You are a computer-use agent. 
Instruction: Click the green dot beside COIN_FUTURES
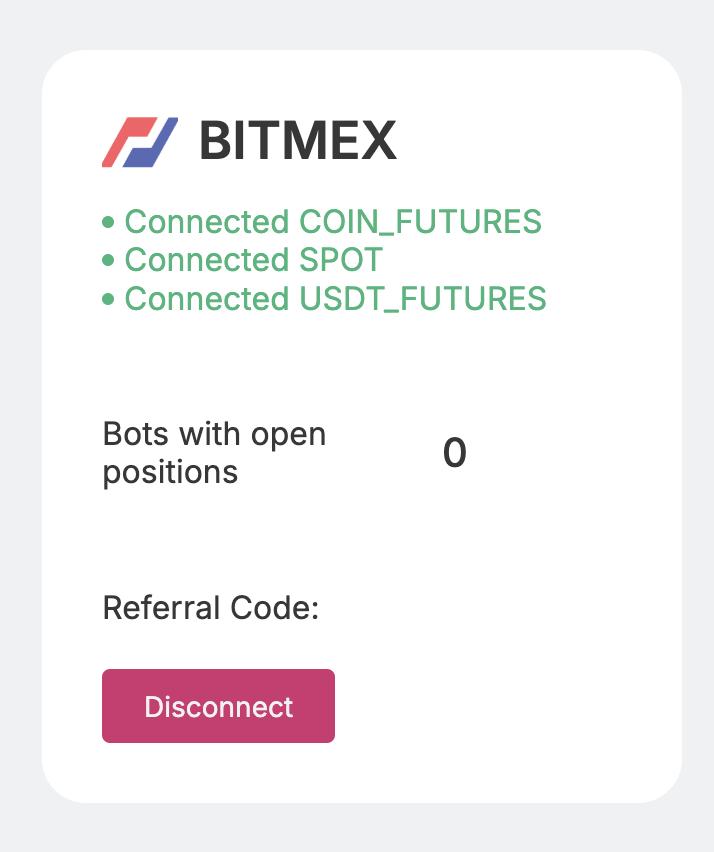coord(109,222)
